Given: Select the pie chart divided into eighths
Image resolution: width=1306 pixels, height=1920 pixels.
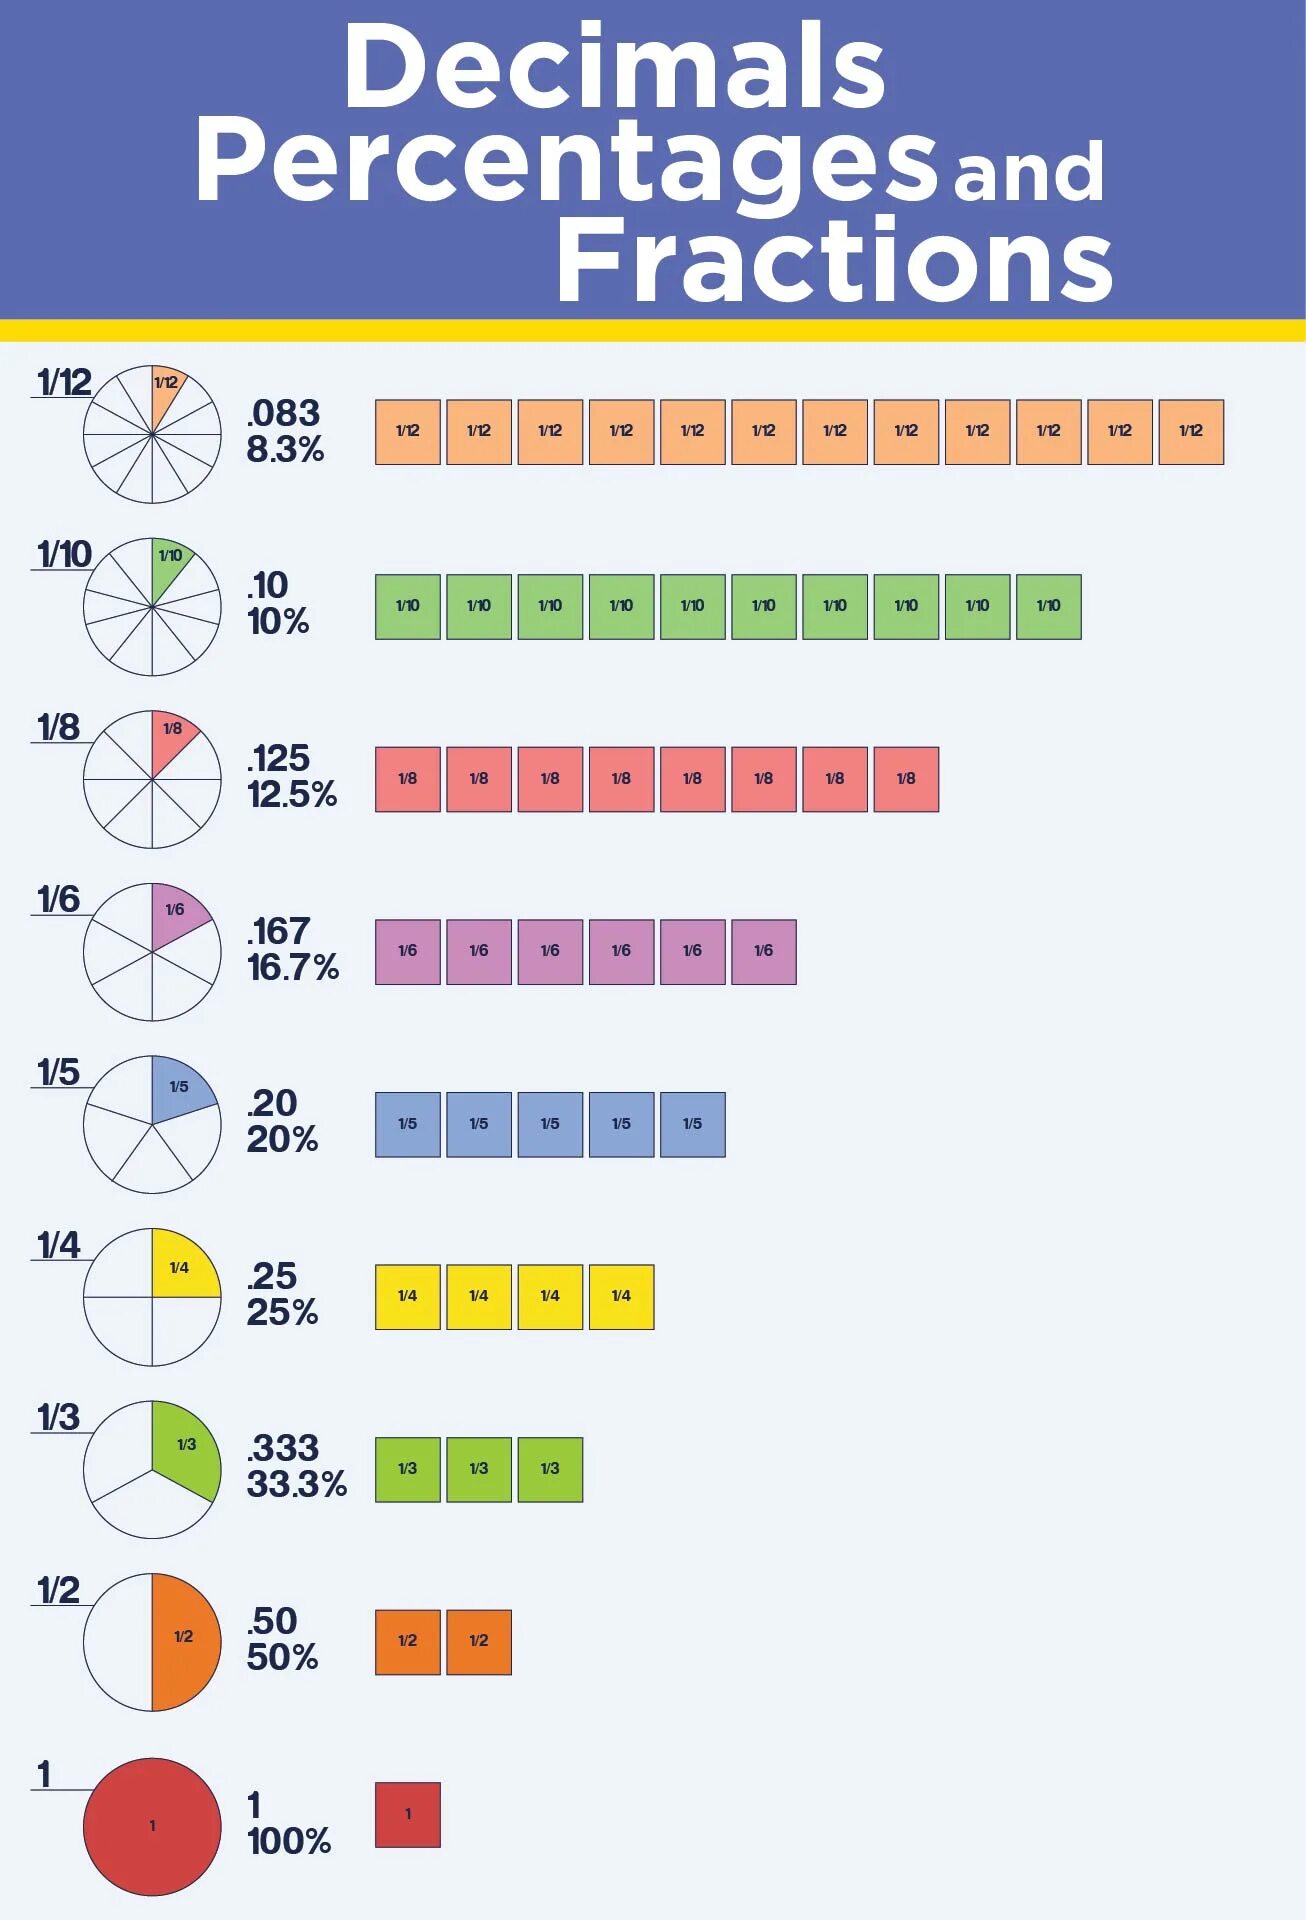Looking at the screenshot, I should [x=152, y=780].
